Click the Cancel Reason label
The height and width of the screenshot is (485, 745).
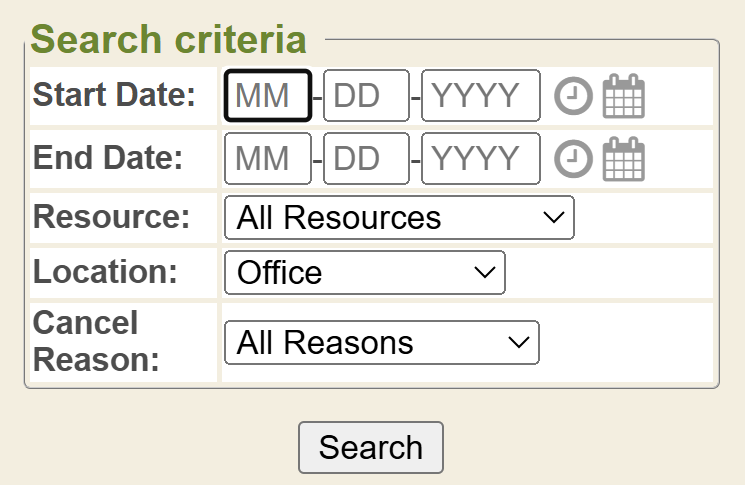point(96,341)
